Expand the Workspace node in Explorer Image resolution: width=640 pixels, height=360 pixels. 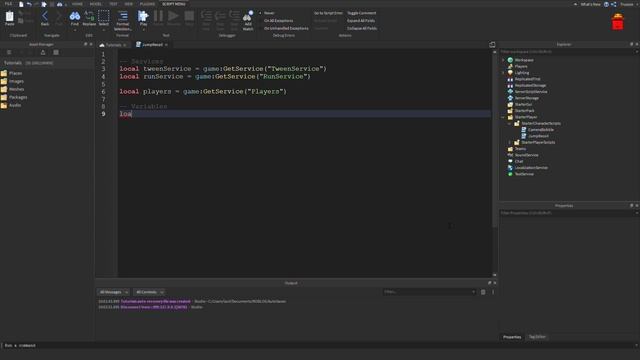pos(503,60)
